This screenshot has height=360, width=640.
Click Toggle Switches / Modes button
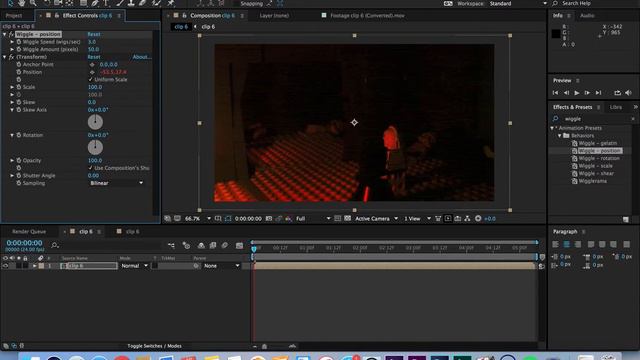tap(154, 346)
